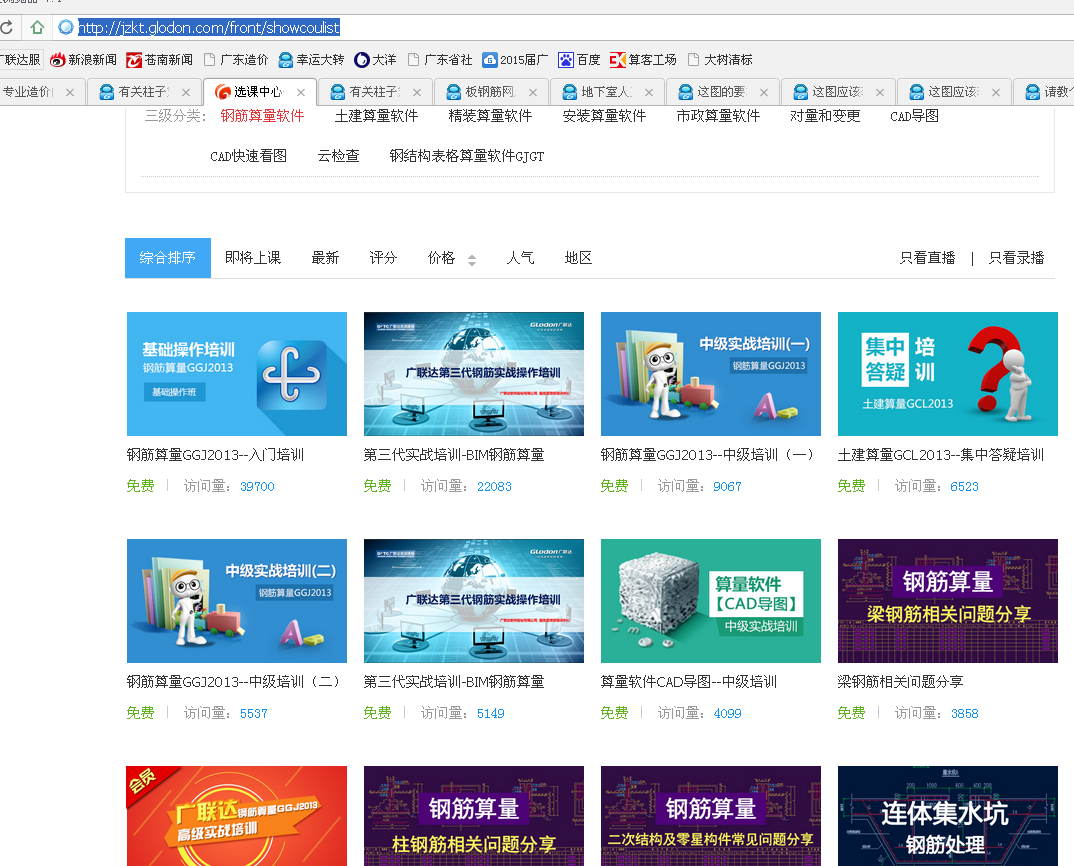Viewport: 1074px width, 866px height.
Task: Open the 大洋 bookmark
Action: click(375, 60)
